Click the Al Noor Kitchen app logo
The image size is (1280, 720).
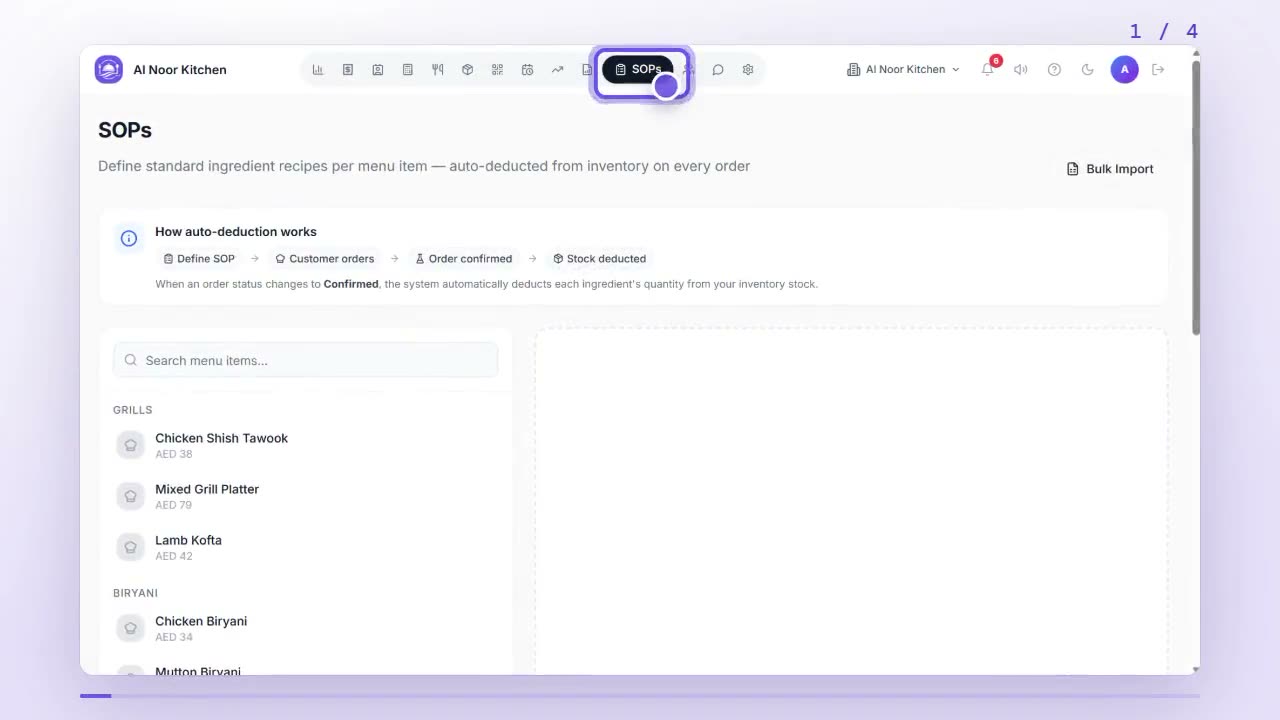click(109, 70)
